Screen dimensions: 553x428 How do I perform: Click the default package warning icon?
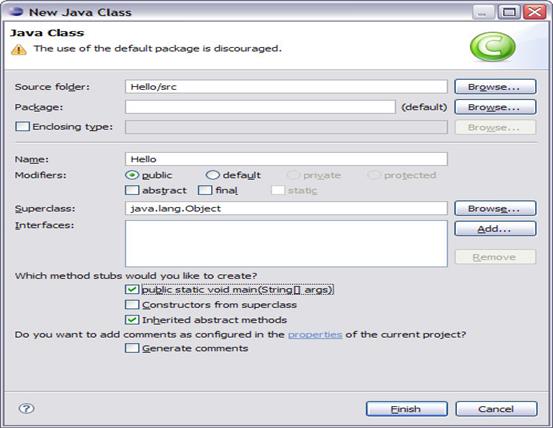pyautogui.click(x=19, y=49)
